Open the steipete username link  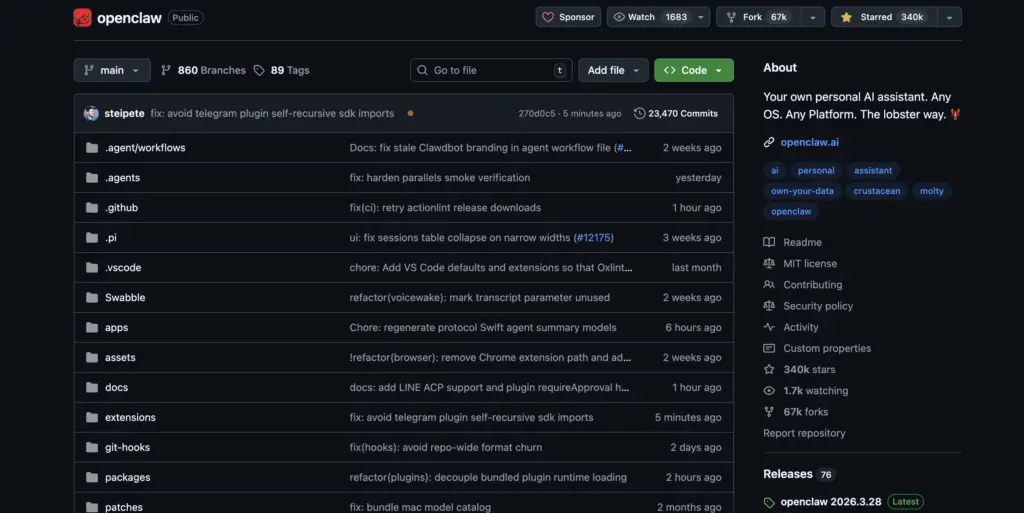tap(124, 114)
